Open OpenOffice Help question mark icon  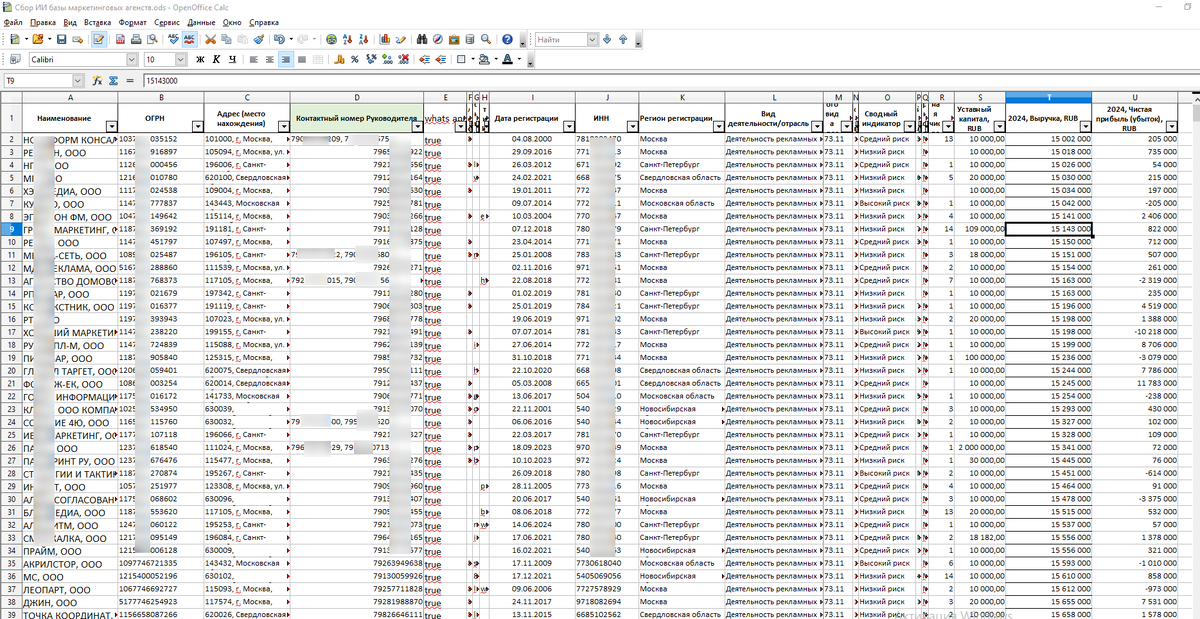pos(507,39)
